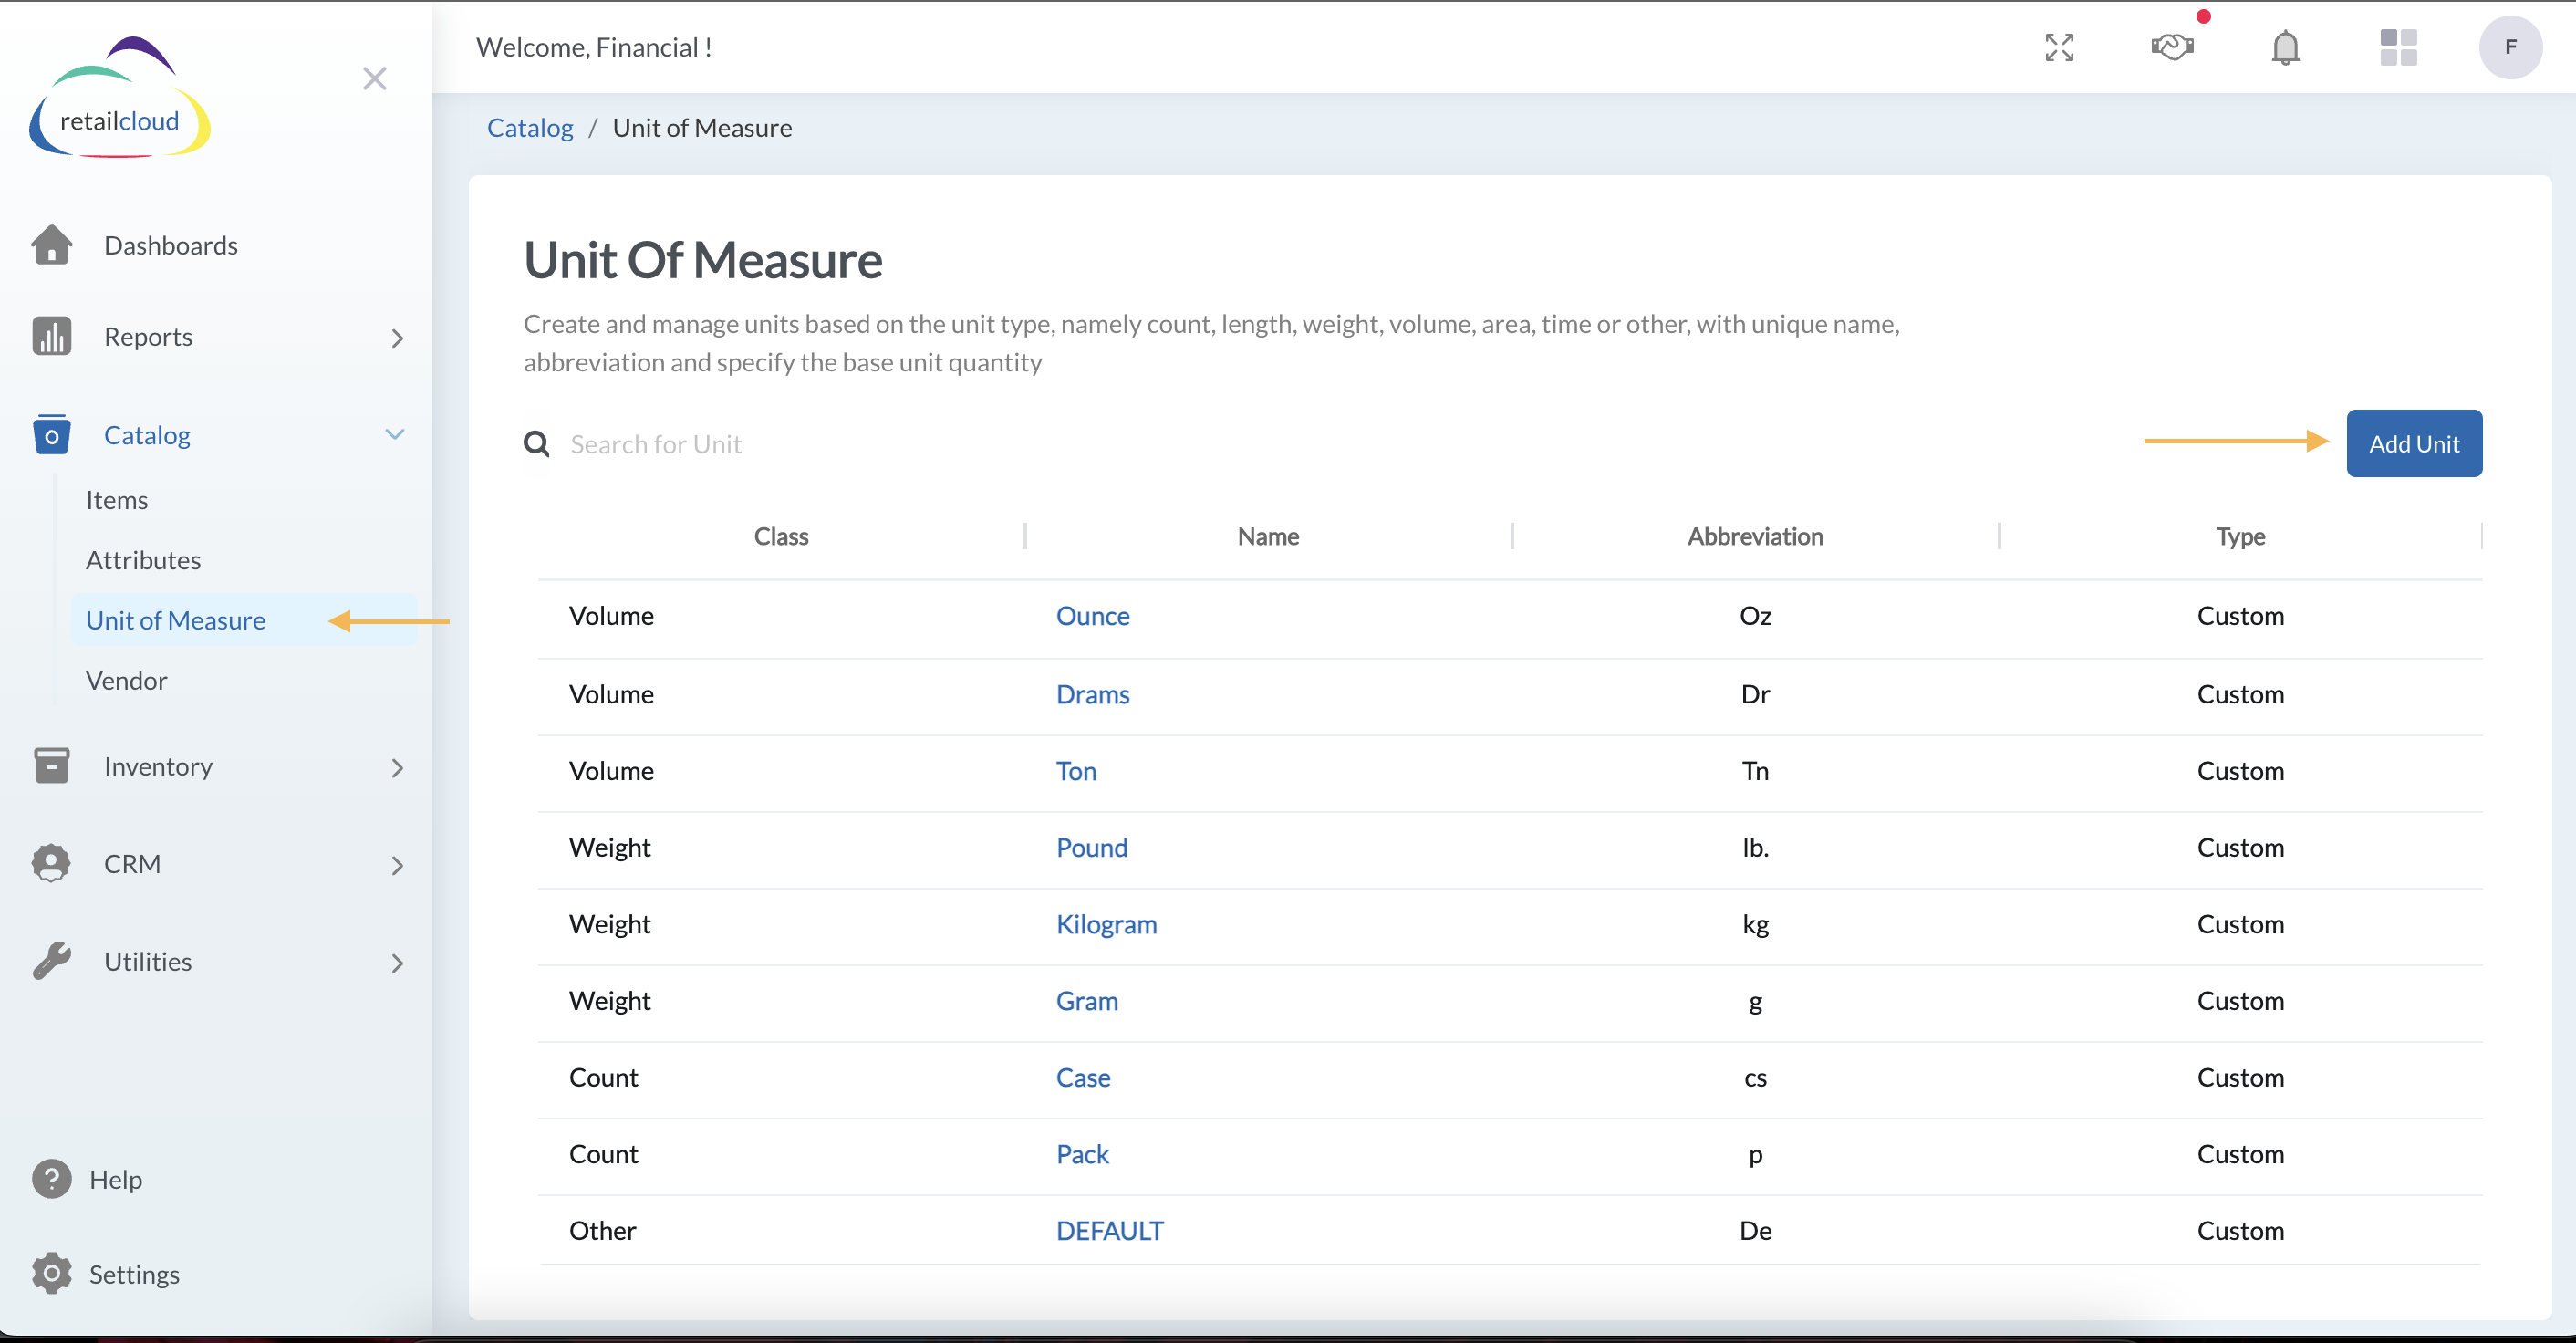Click the Settings gear icon
The height and width of the screenshot is (1343, 2576).
51,1273
